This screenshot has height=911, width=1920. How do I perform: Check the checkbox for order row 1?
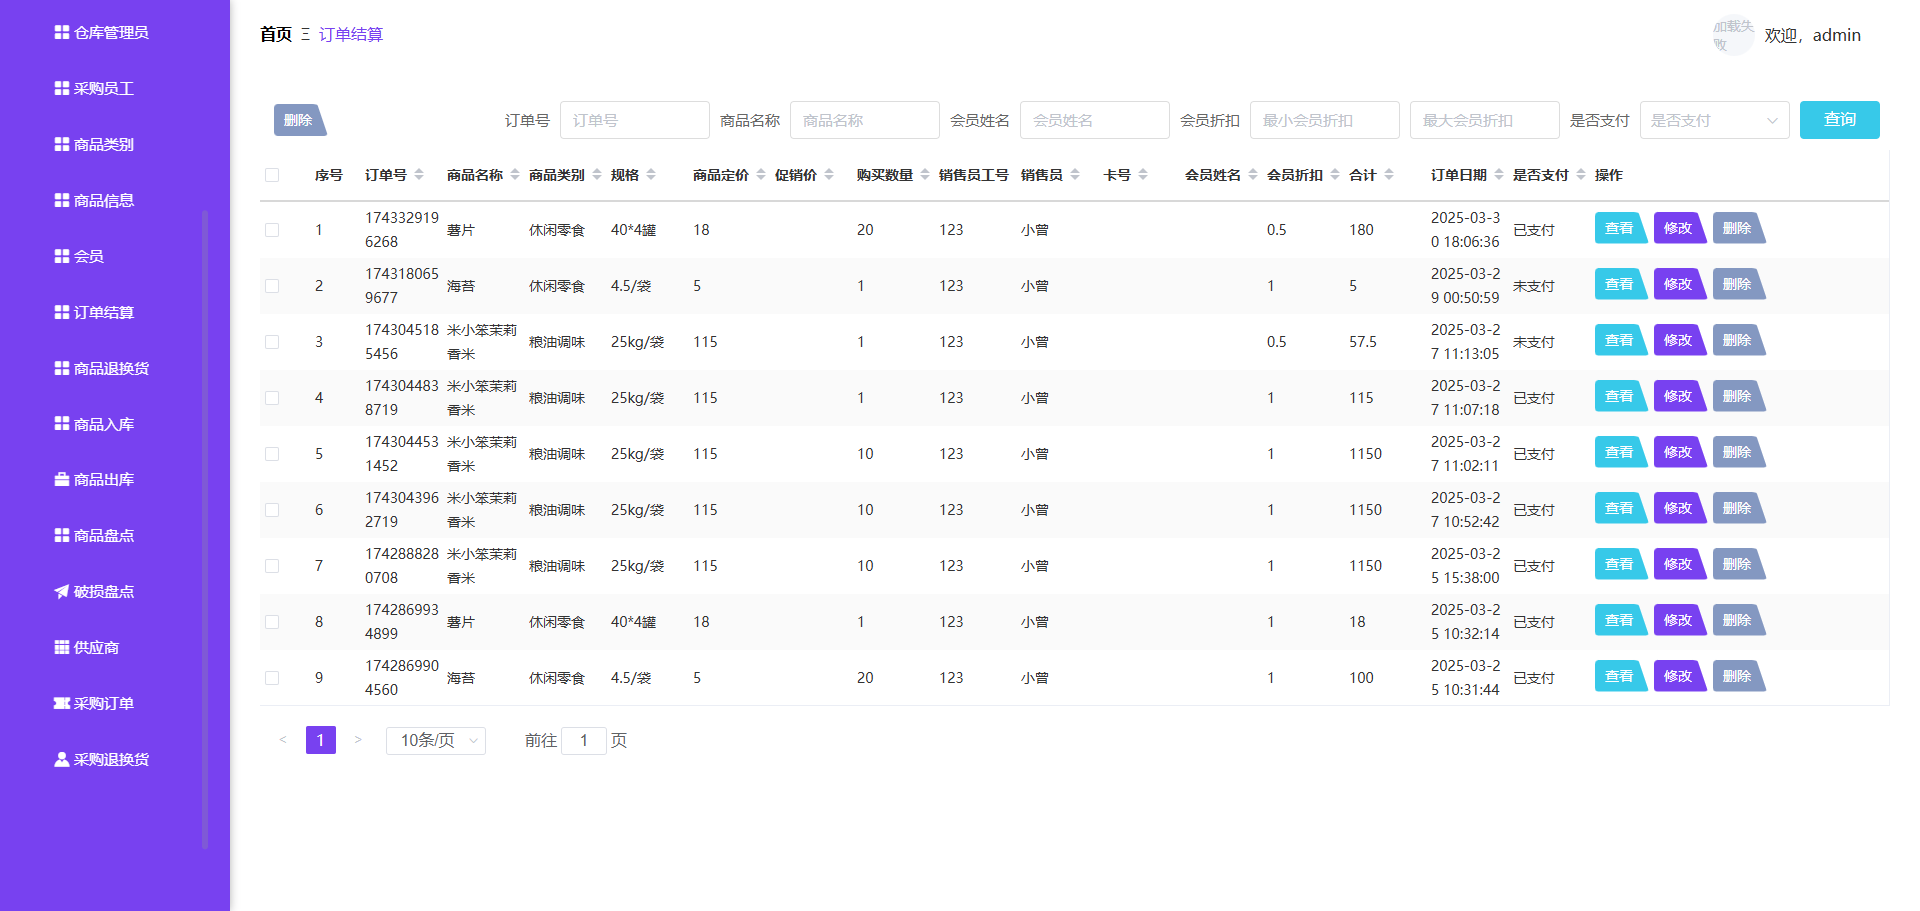272,229
